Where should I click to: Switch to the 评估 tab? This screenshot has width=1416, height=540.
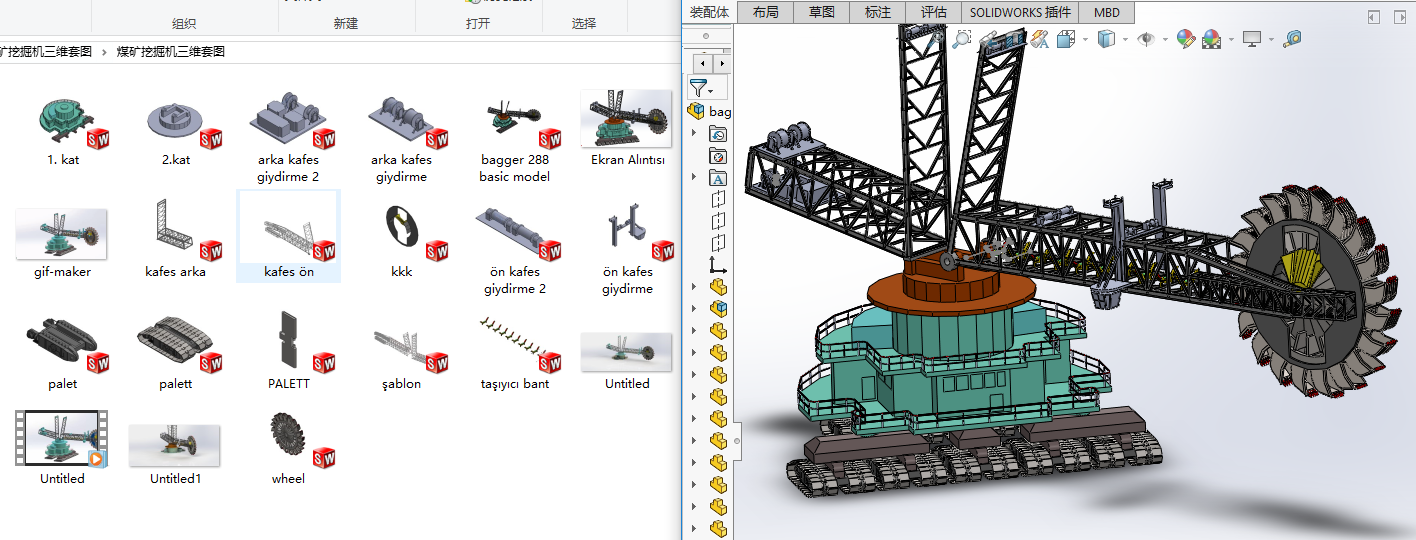(932, 12)
